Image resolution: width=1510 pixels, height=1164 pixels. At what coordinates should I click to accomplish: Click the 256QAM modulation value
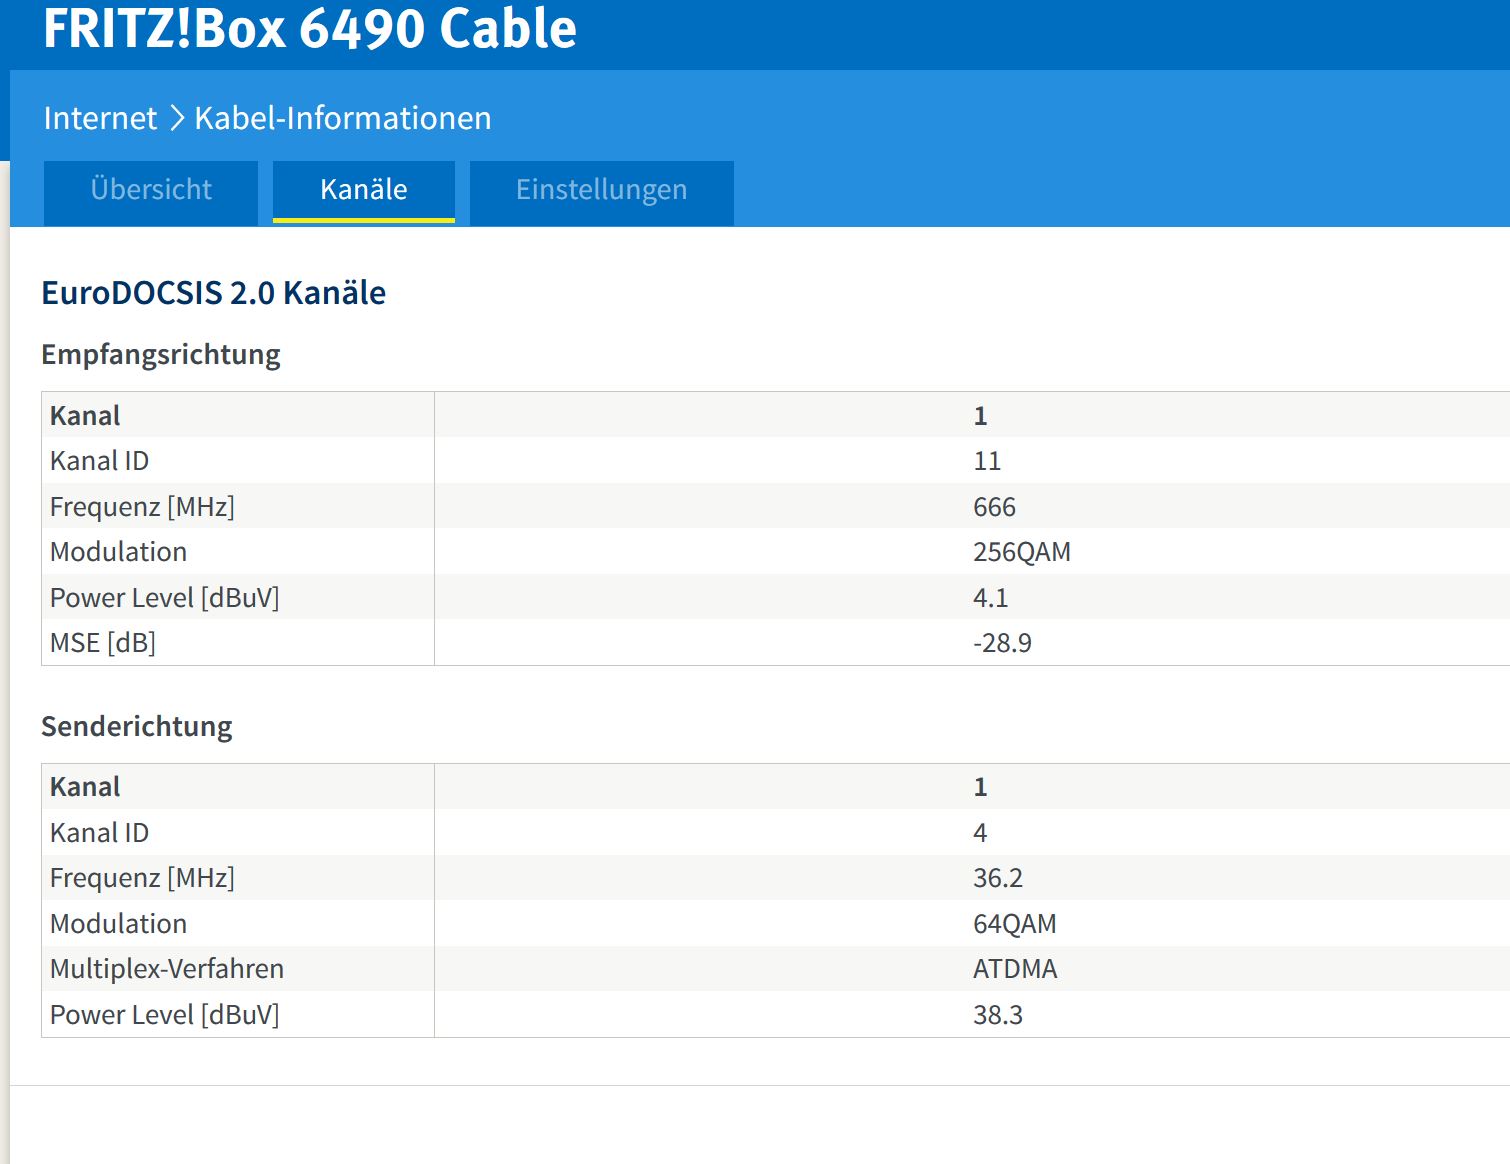pos(1021,552)
